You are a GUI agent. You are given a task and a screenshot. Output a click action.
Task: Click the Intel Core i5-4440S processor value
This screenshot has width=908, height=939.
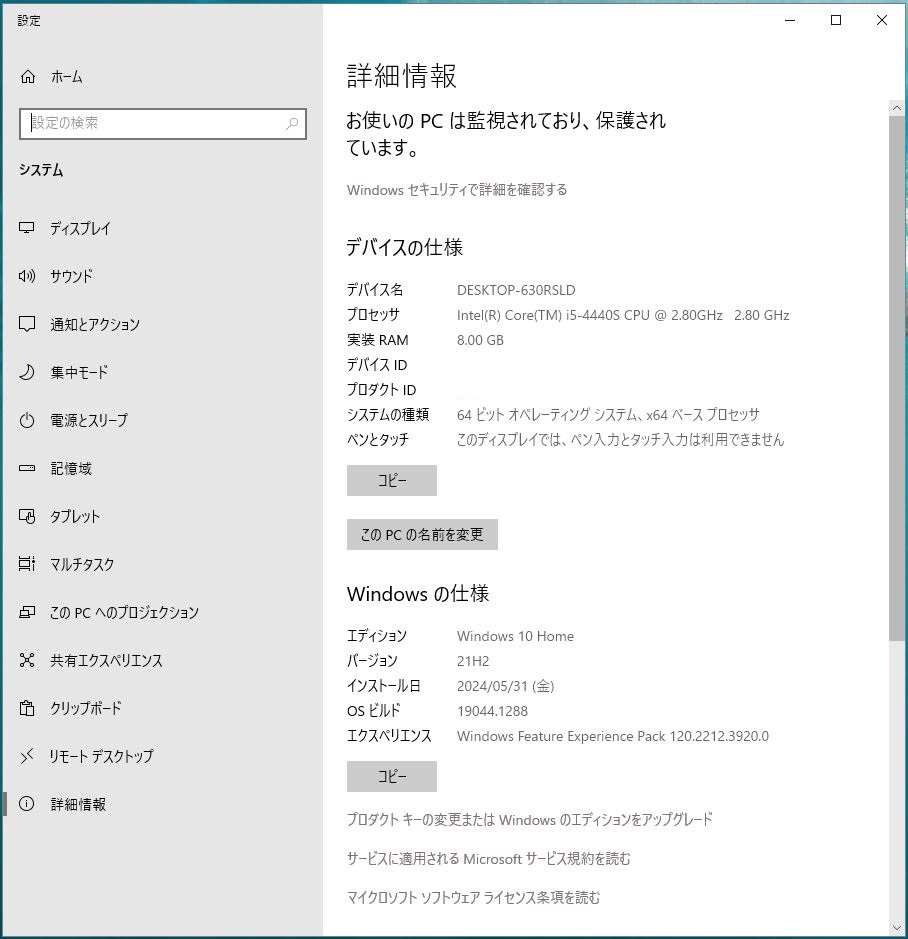(x=623, y=315)
